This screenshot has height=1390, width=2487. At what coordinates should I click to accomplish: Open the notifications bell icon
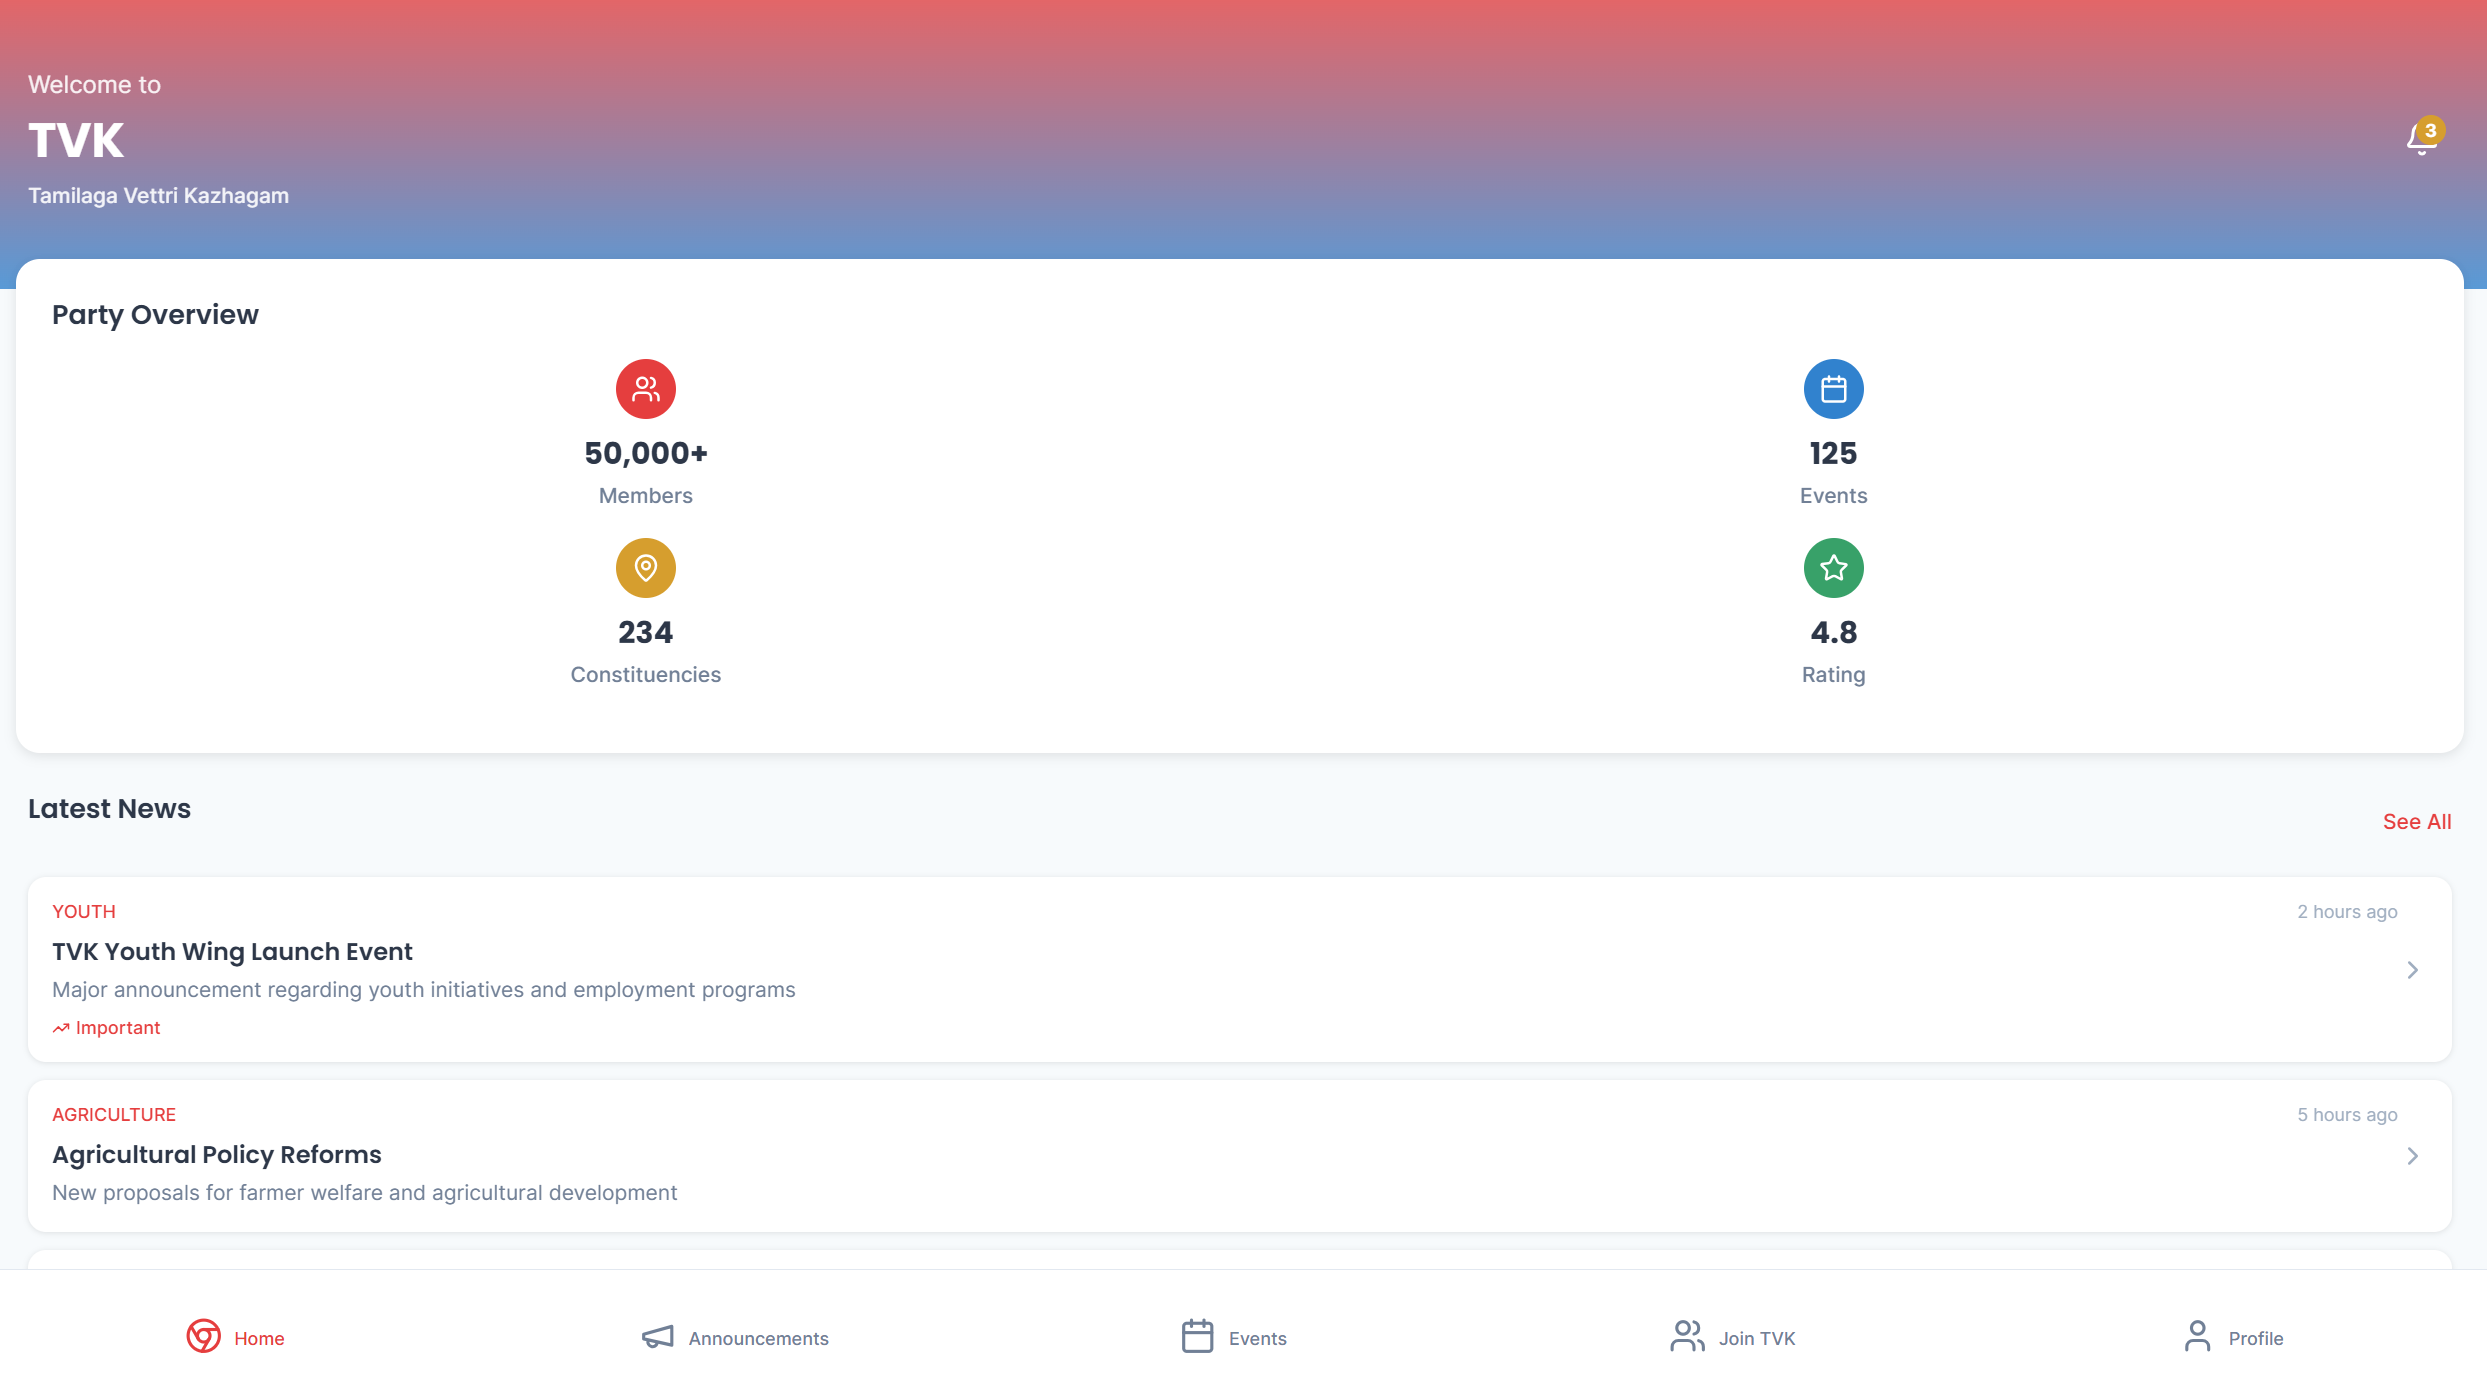2421,139
